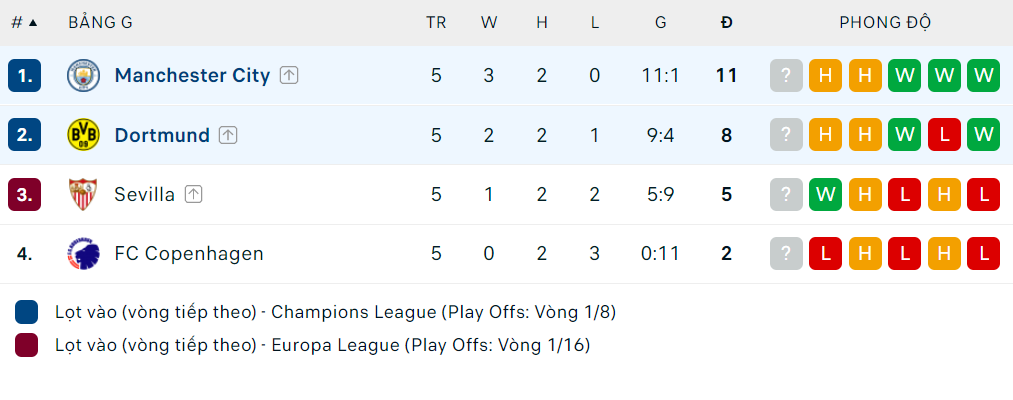Click the Dortmund team name
This screenshot has height=400, width=1013.
click(162, 135)
